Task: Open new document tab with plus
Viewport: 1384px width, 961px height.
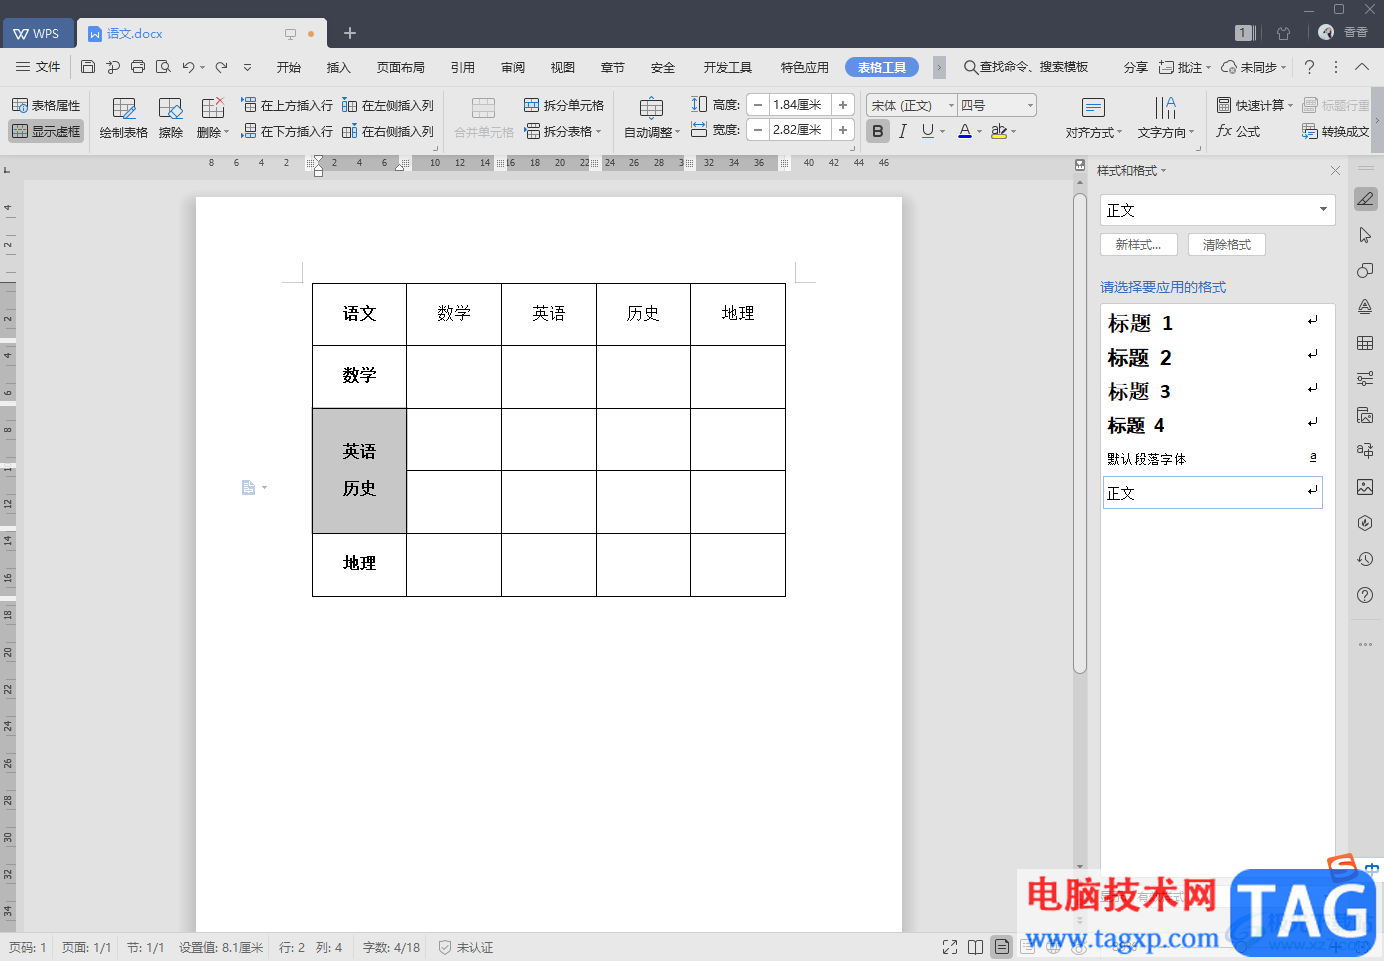Action: click(350, 33)
